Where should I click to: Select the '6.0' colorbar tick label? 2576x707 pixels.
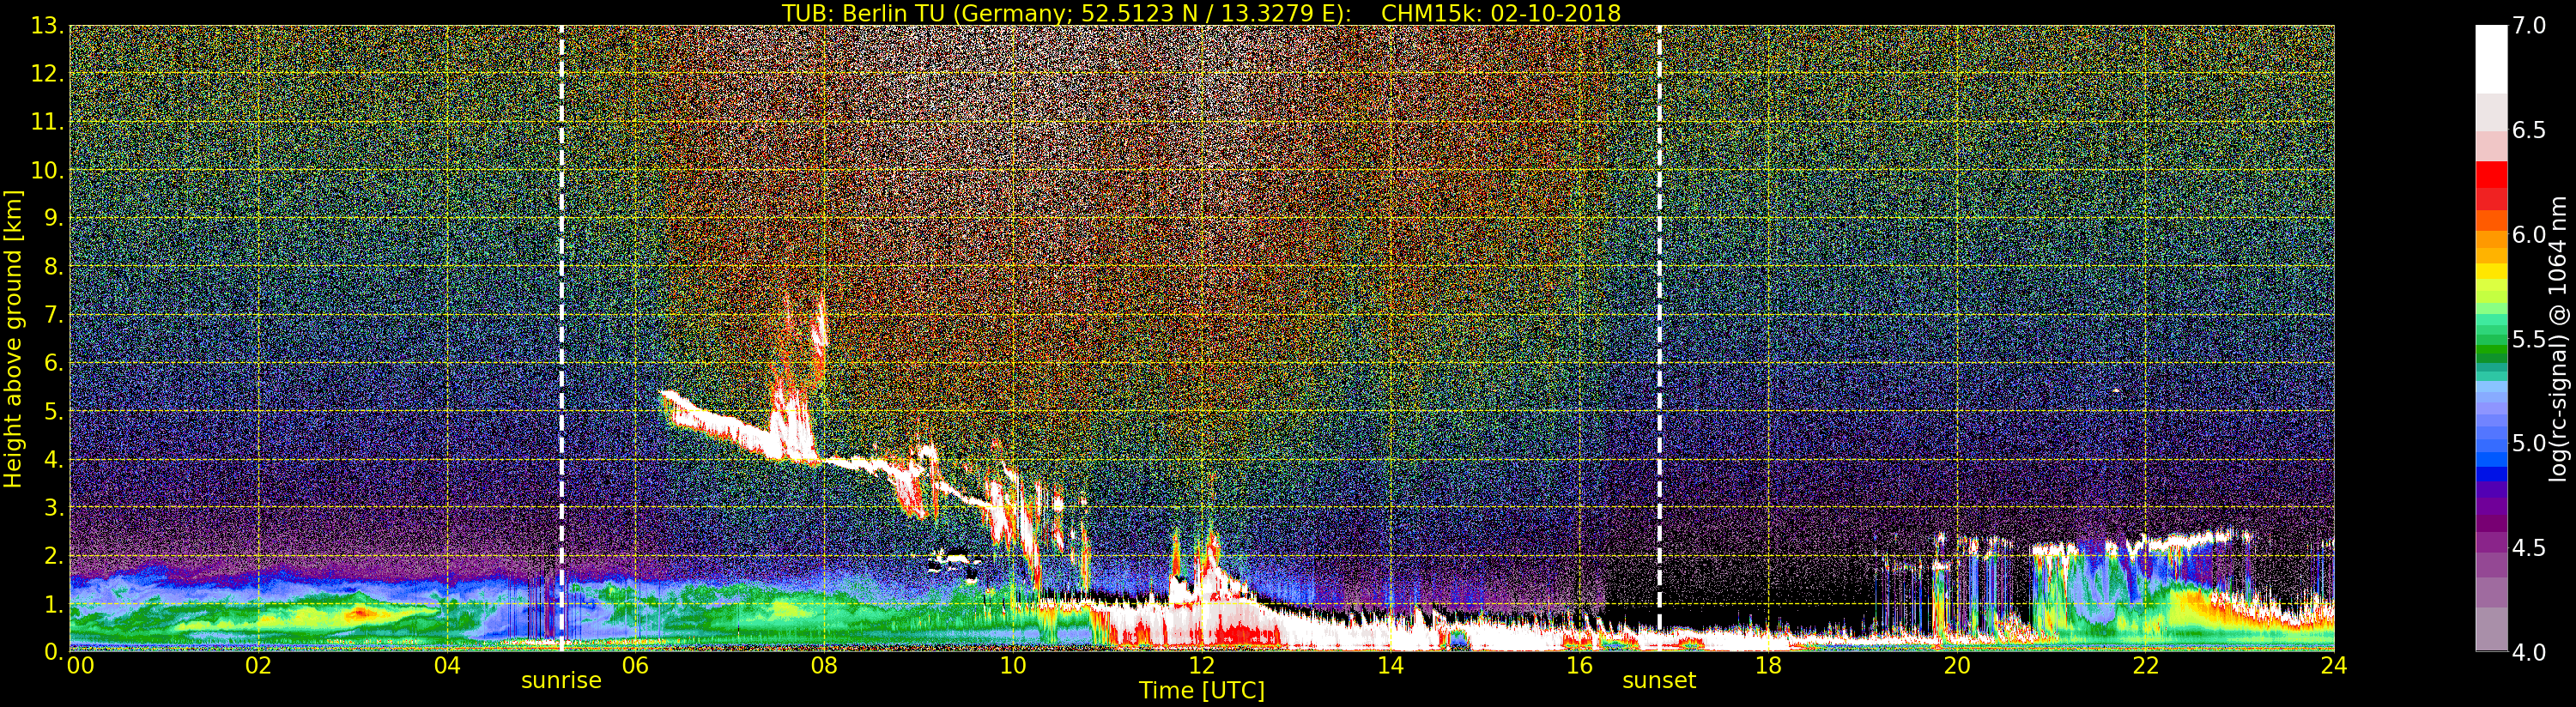pyautogui.click(x=2529, y=235)
